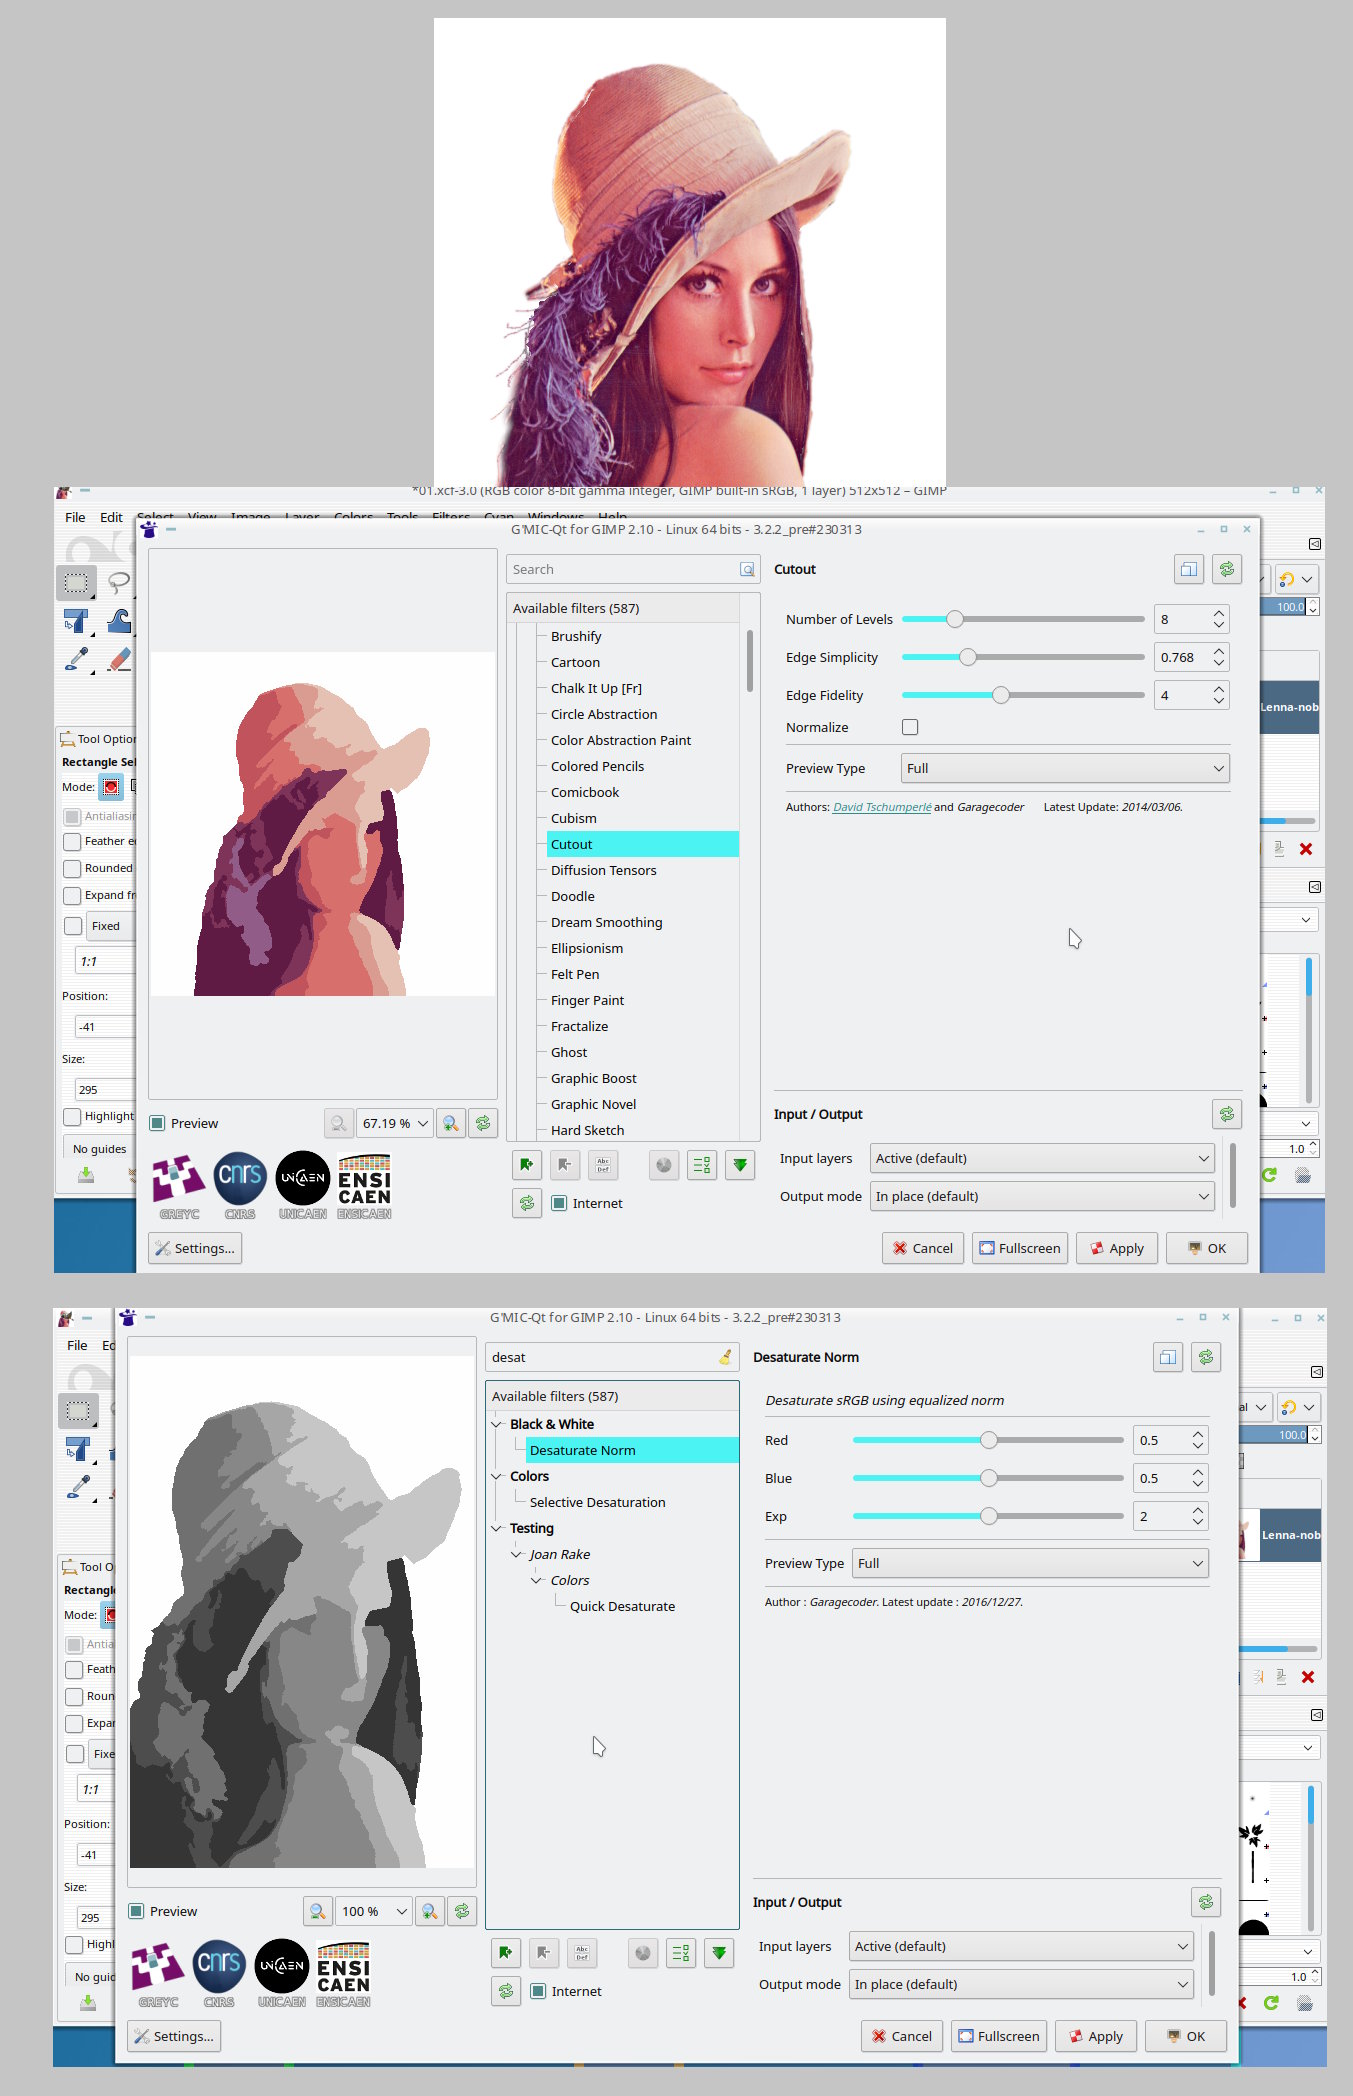Click Search field in Cutout dialog

633,569
